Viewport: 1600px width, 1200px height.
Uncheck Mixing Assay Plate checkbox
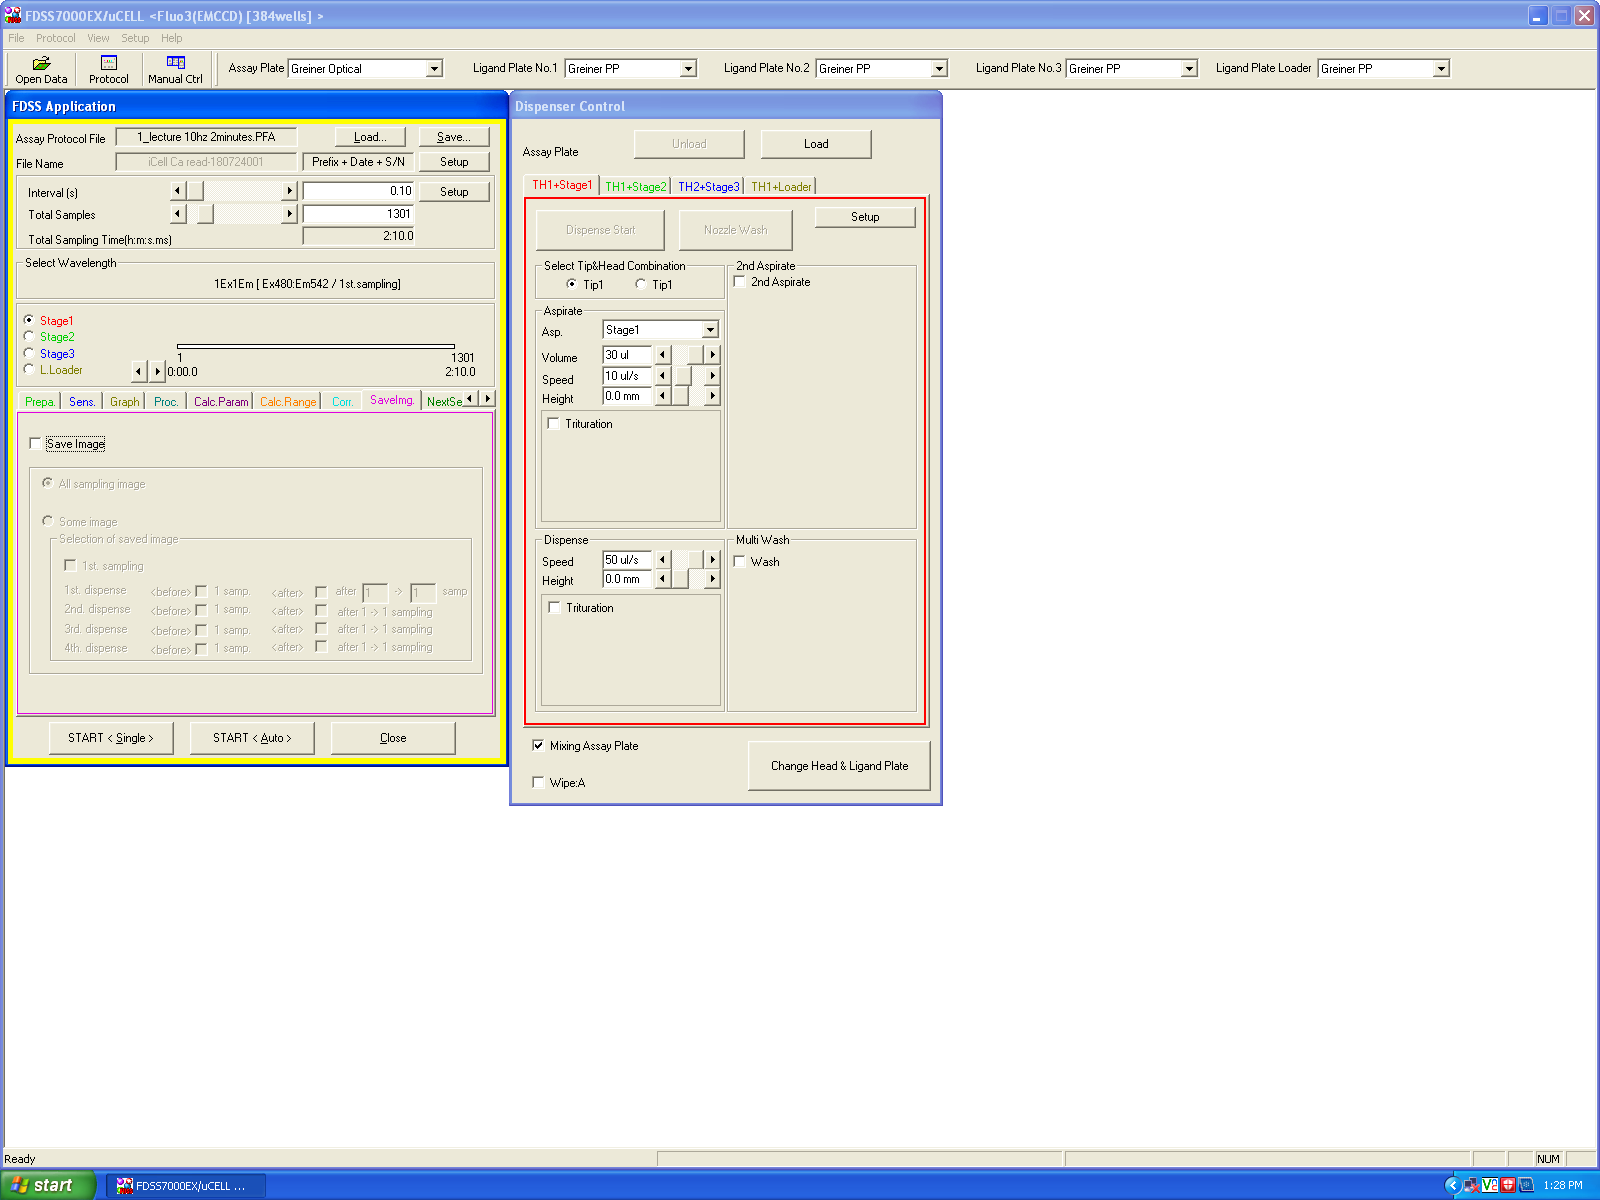pos(539,746)
